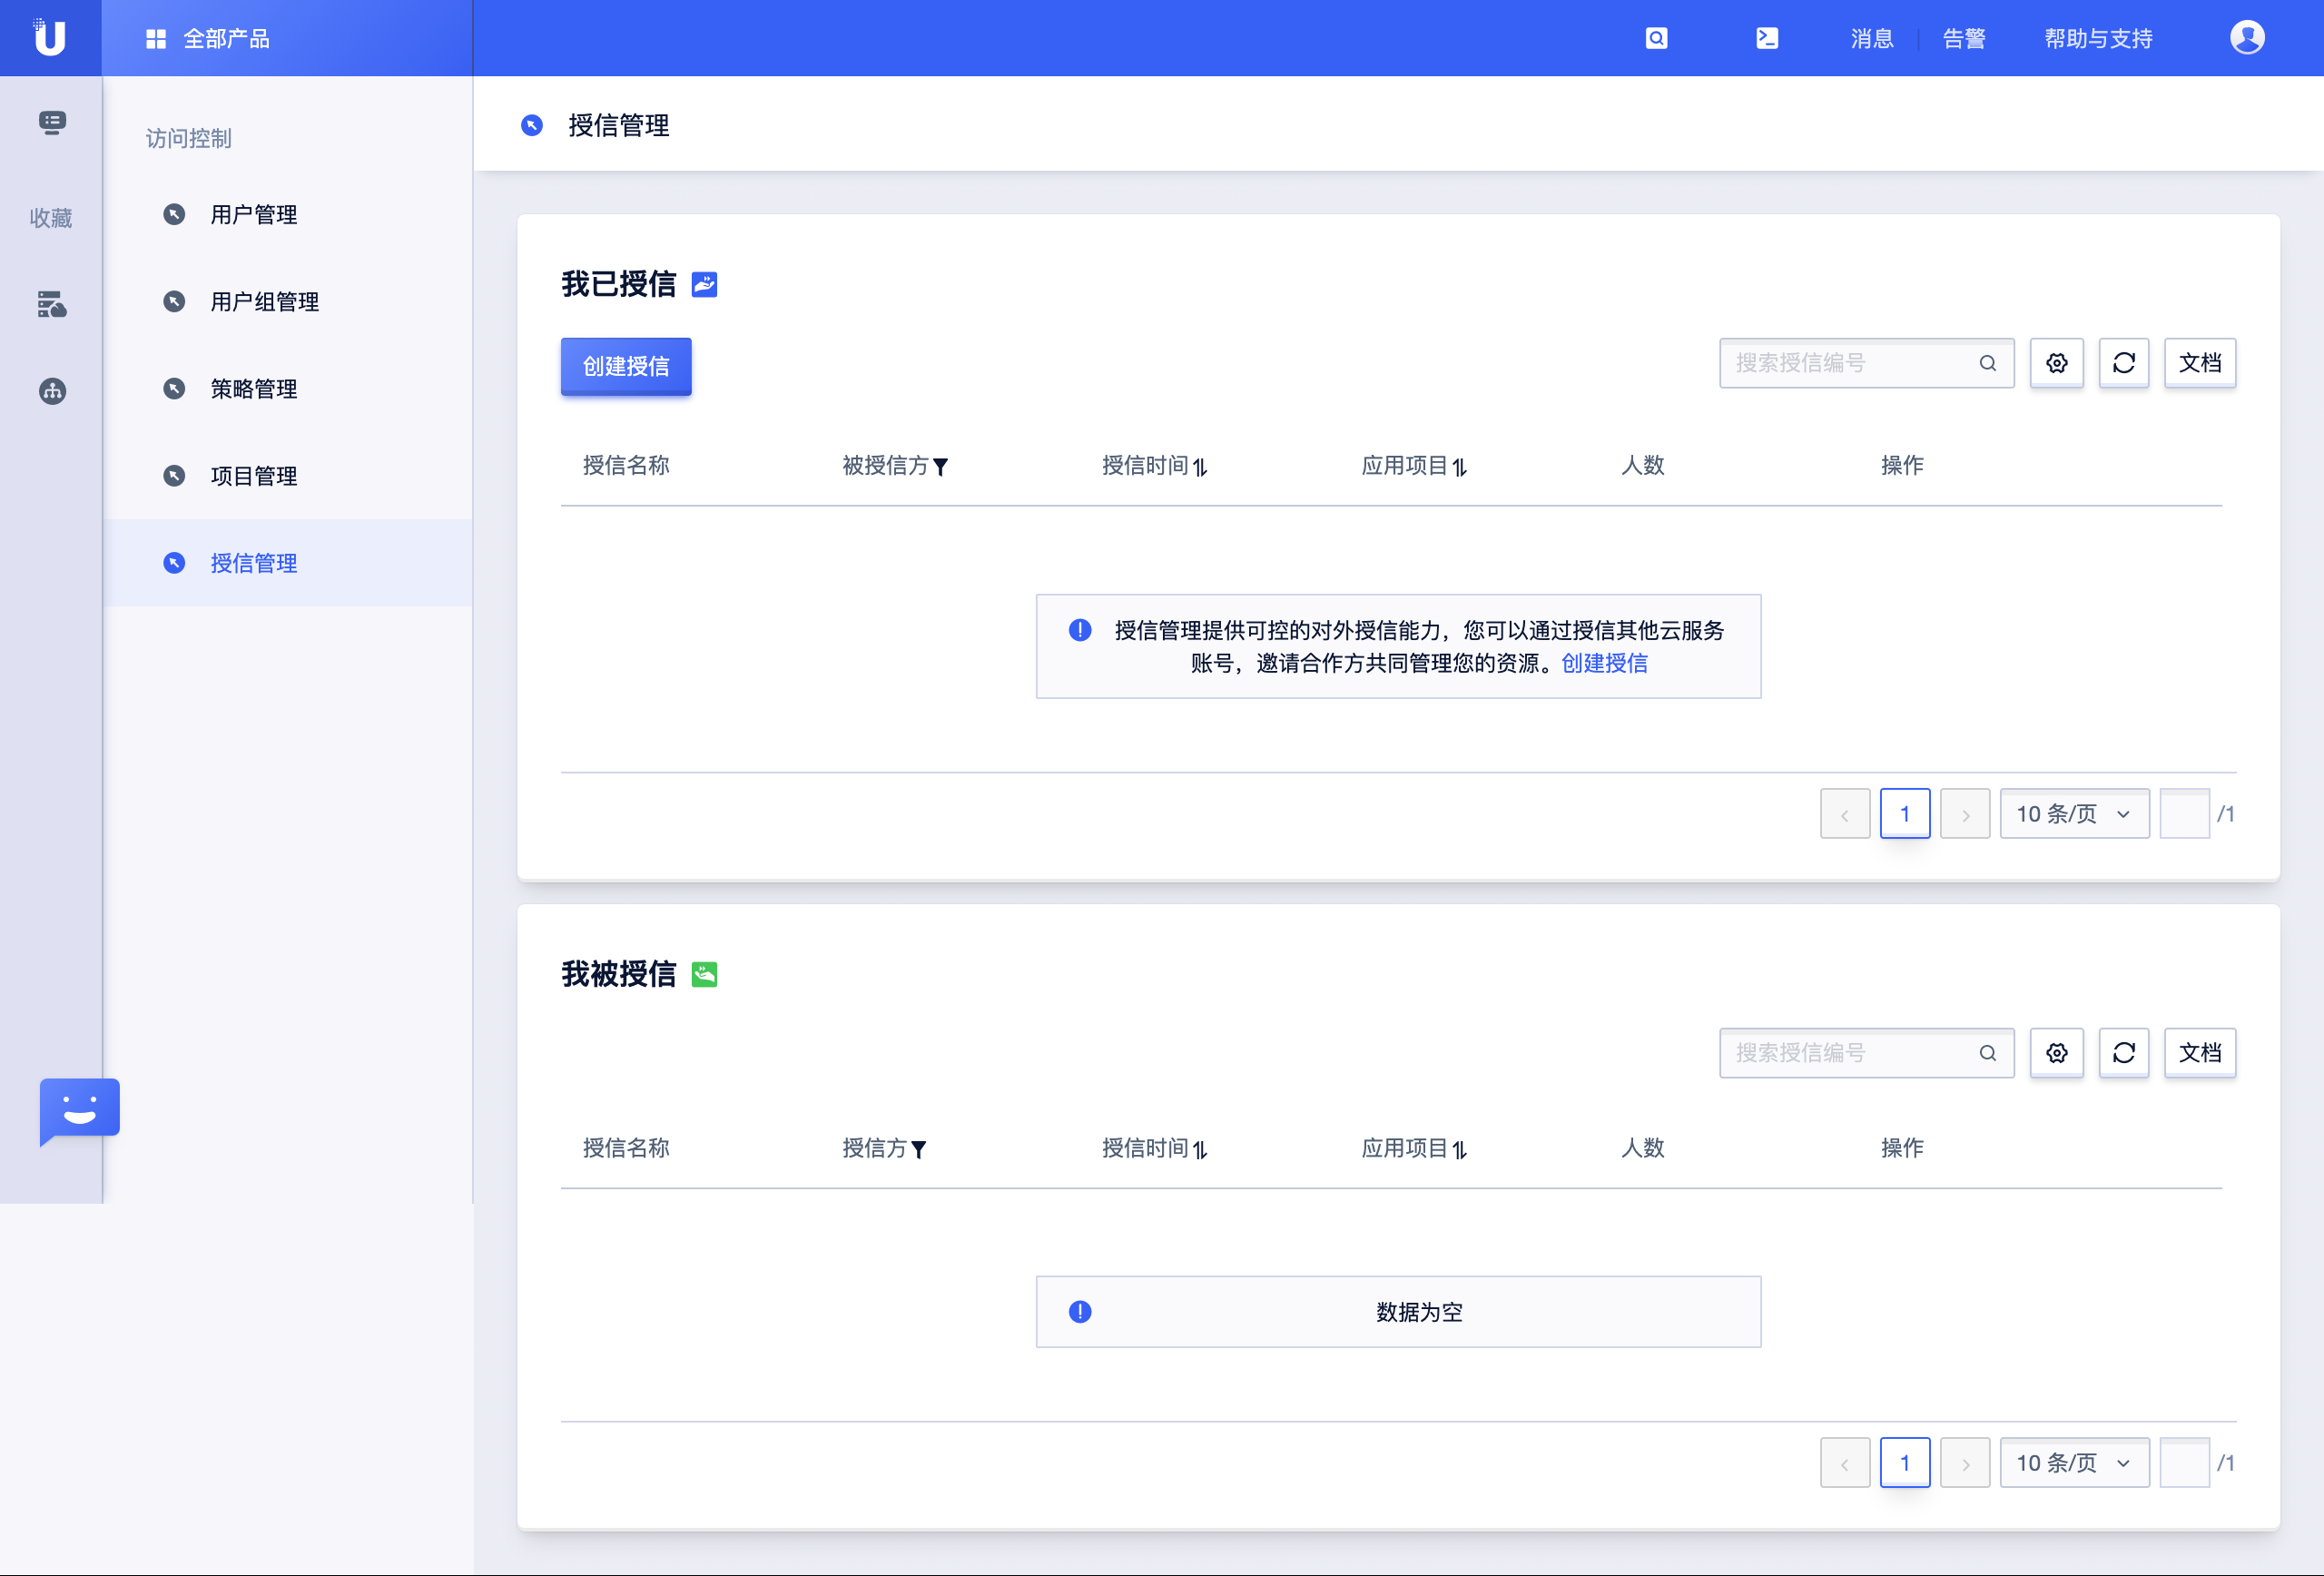The image size is (2324, 1576).
Task: Click the blue icon next to 我已授信
Action: [704, 285]
